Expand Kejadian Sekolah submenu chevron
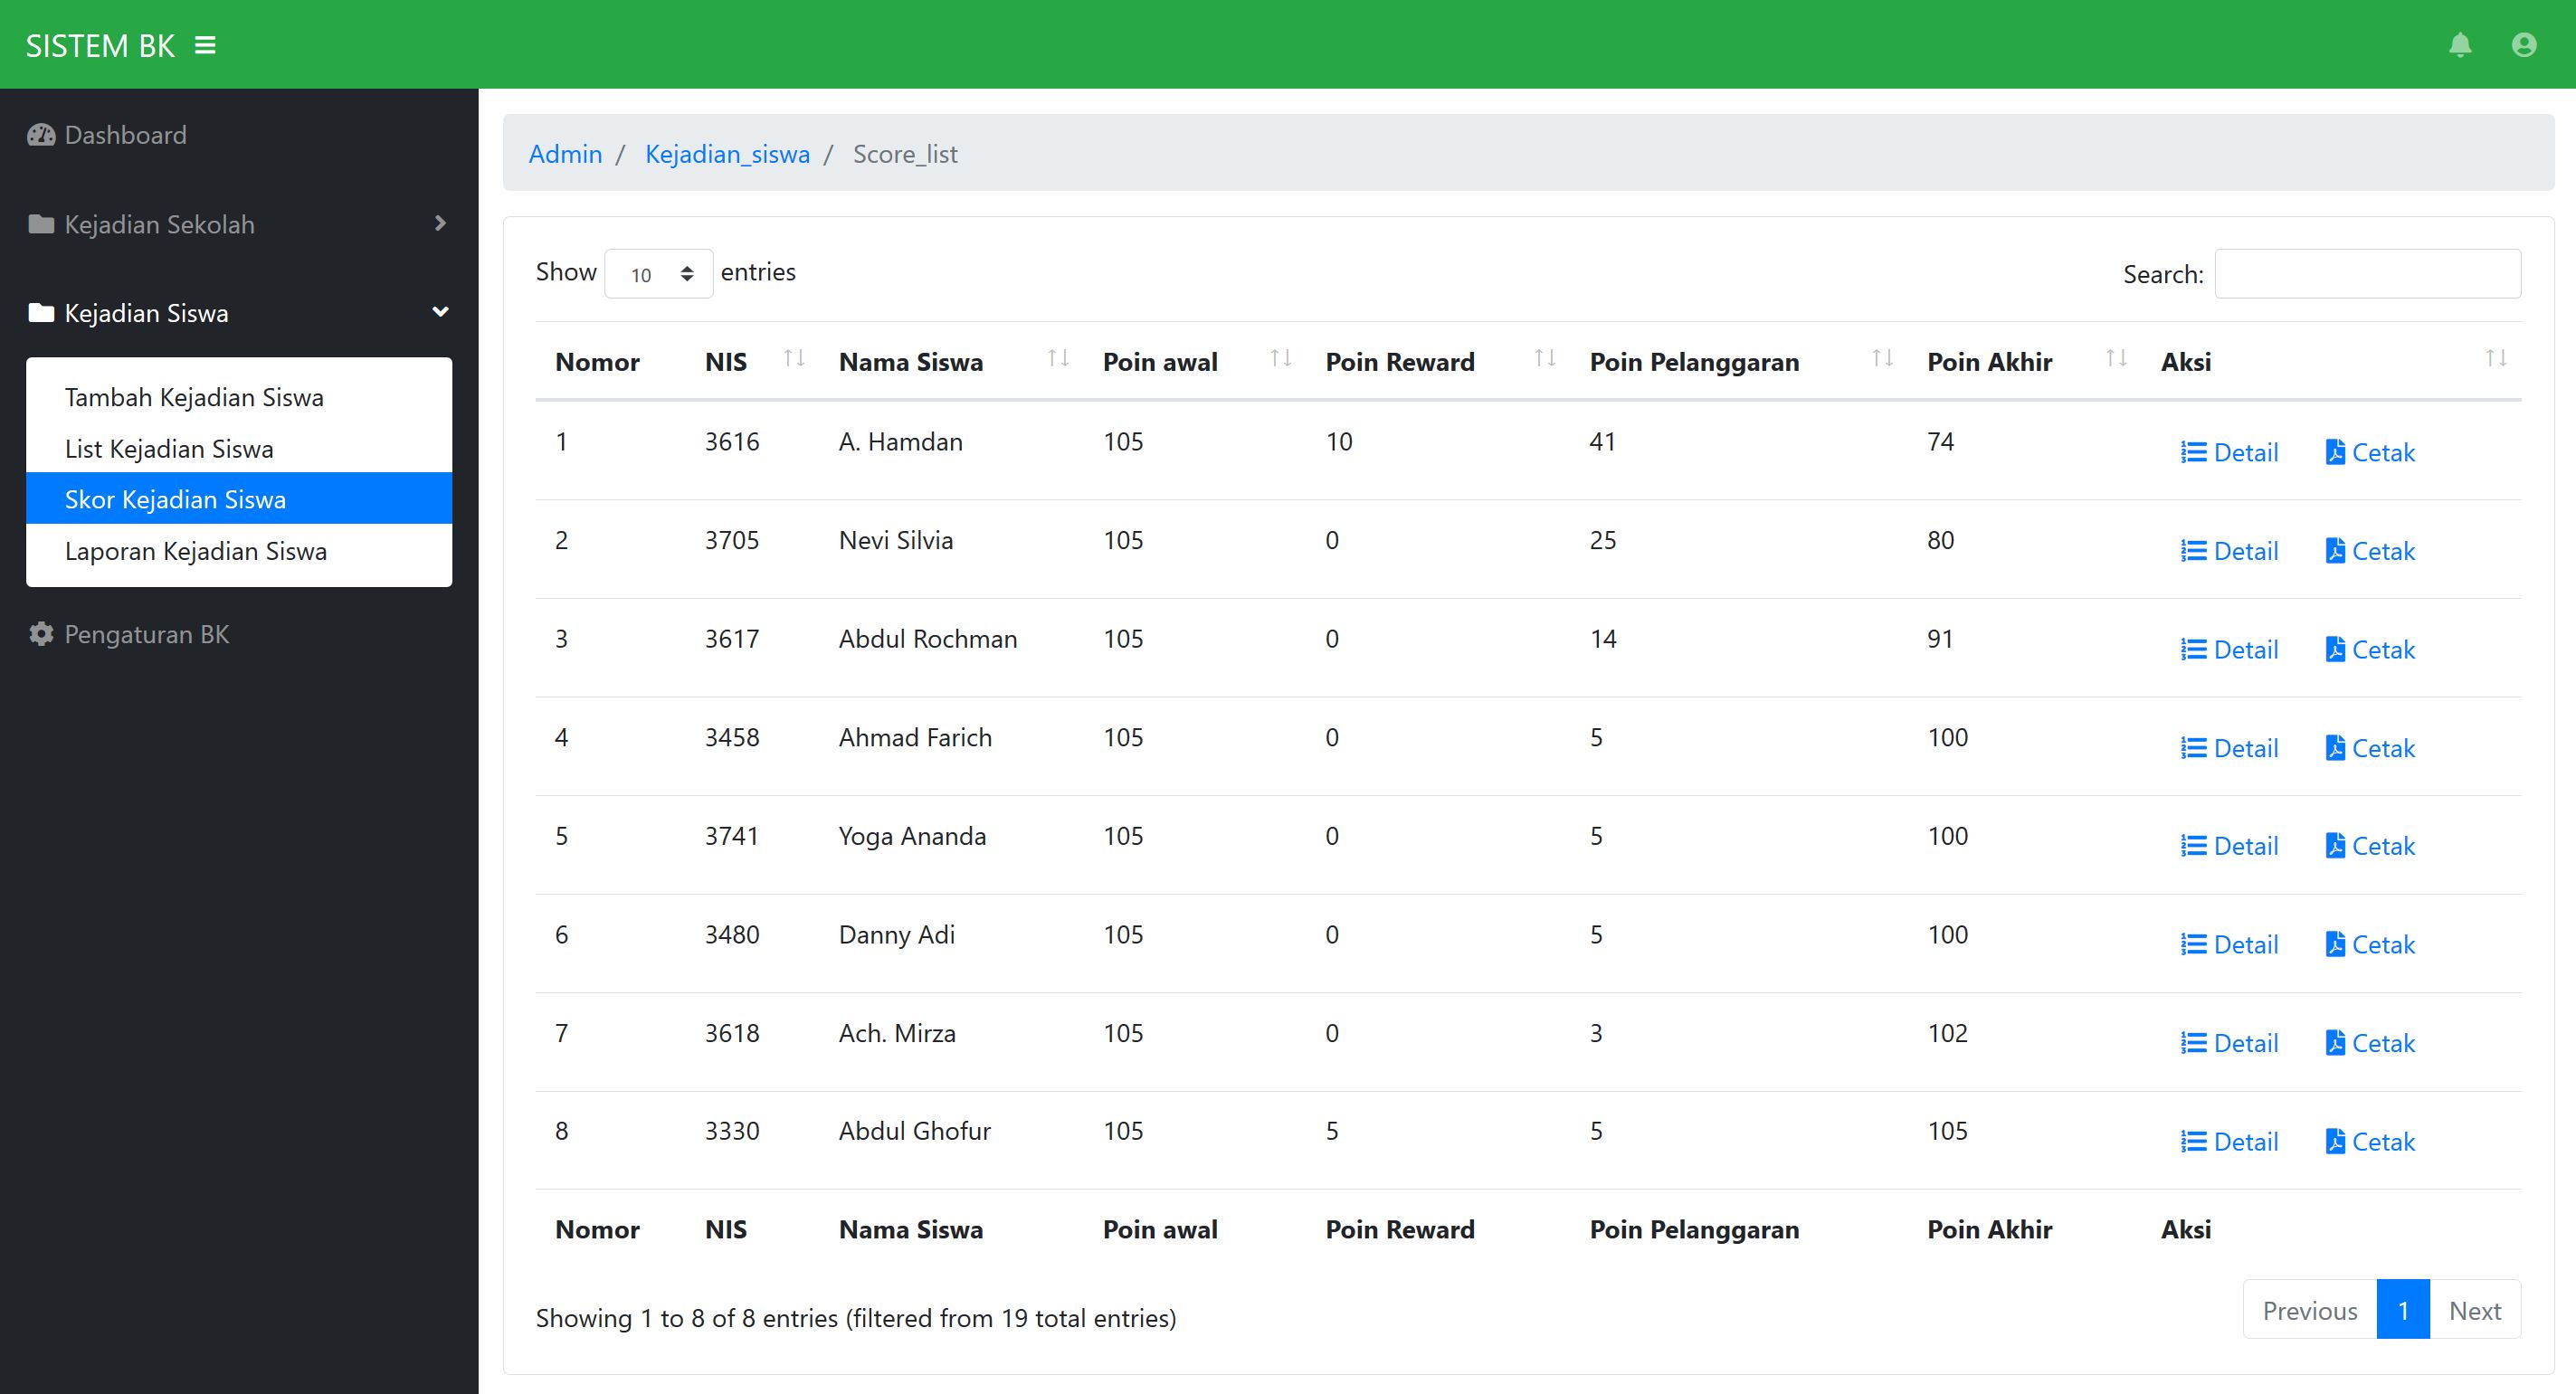This screenshot has height=1394, width=2576. click(440, 223)
